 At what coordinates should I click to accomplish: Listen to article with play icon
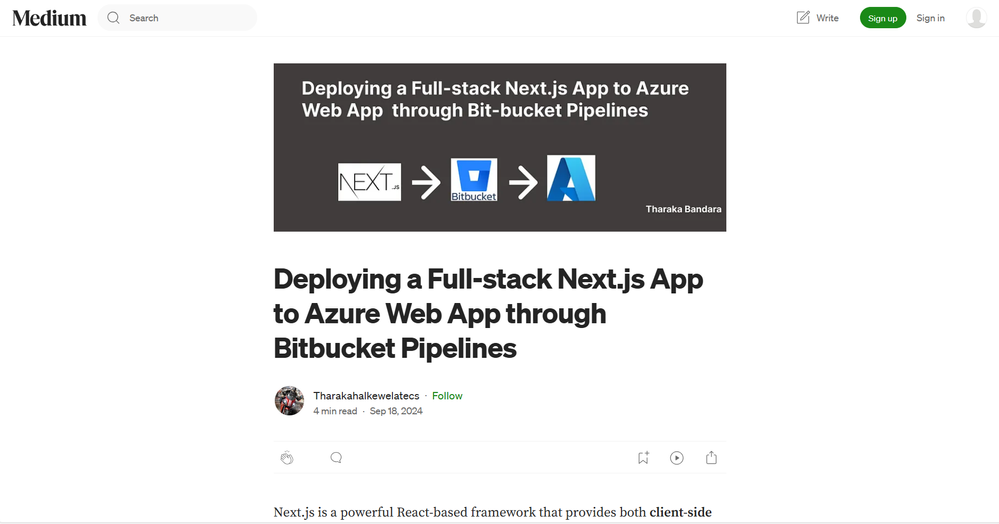(677, 458)
